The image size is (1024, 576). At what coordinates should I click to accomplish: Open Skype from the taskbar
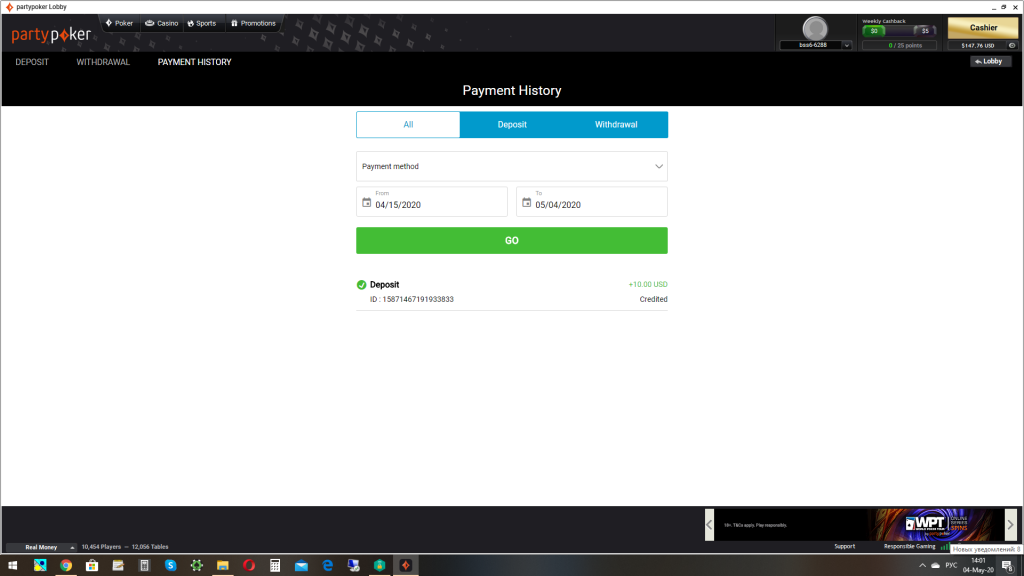tap(170, 565)
